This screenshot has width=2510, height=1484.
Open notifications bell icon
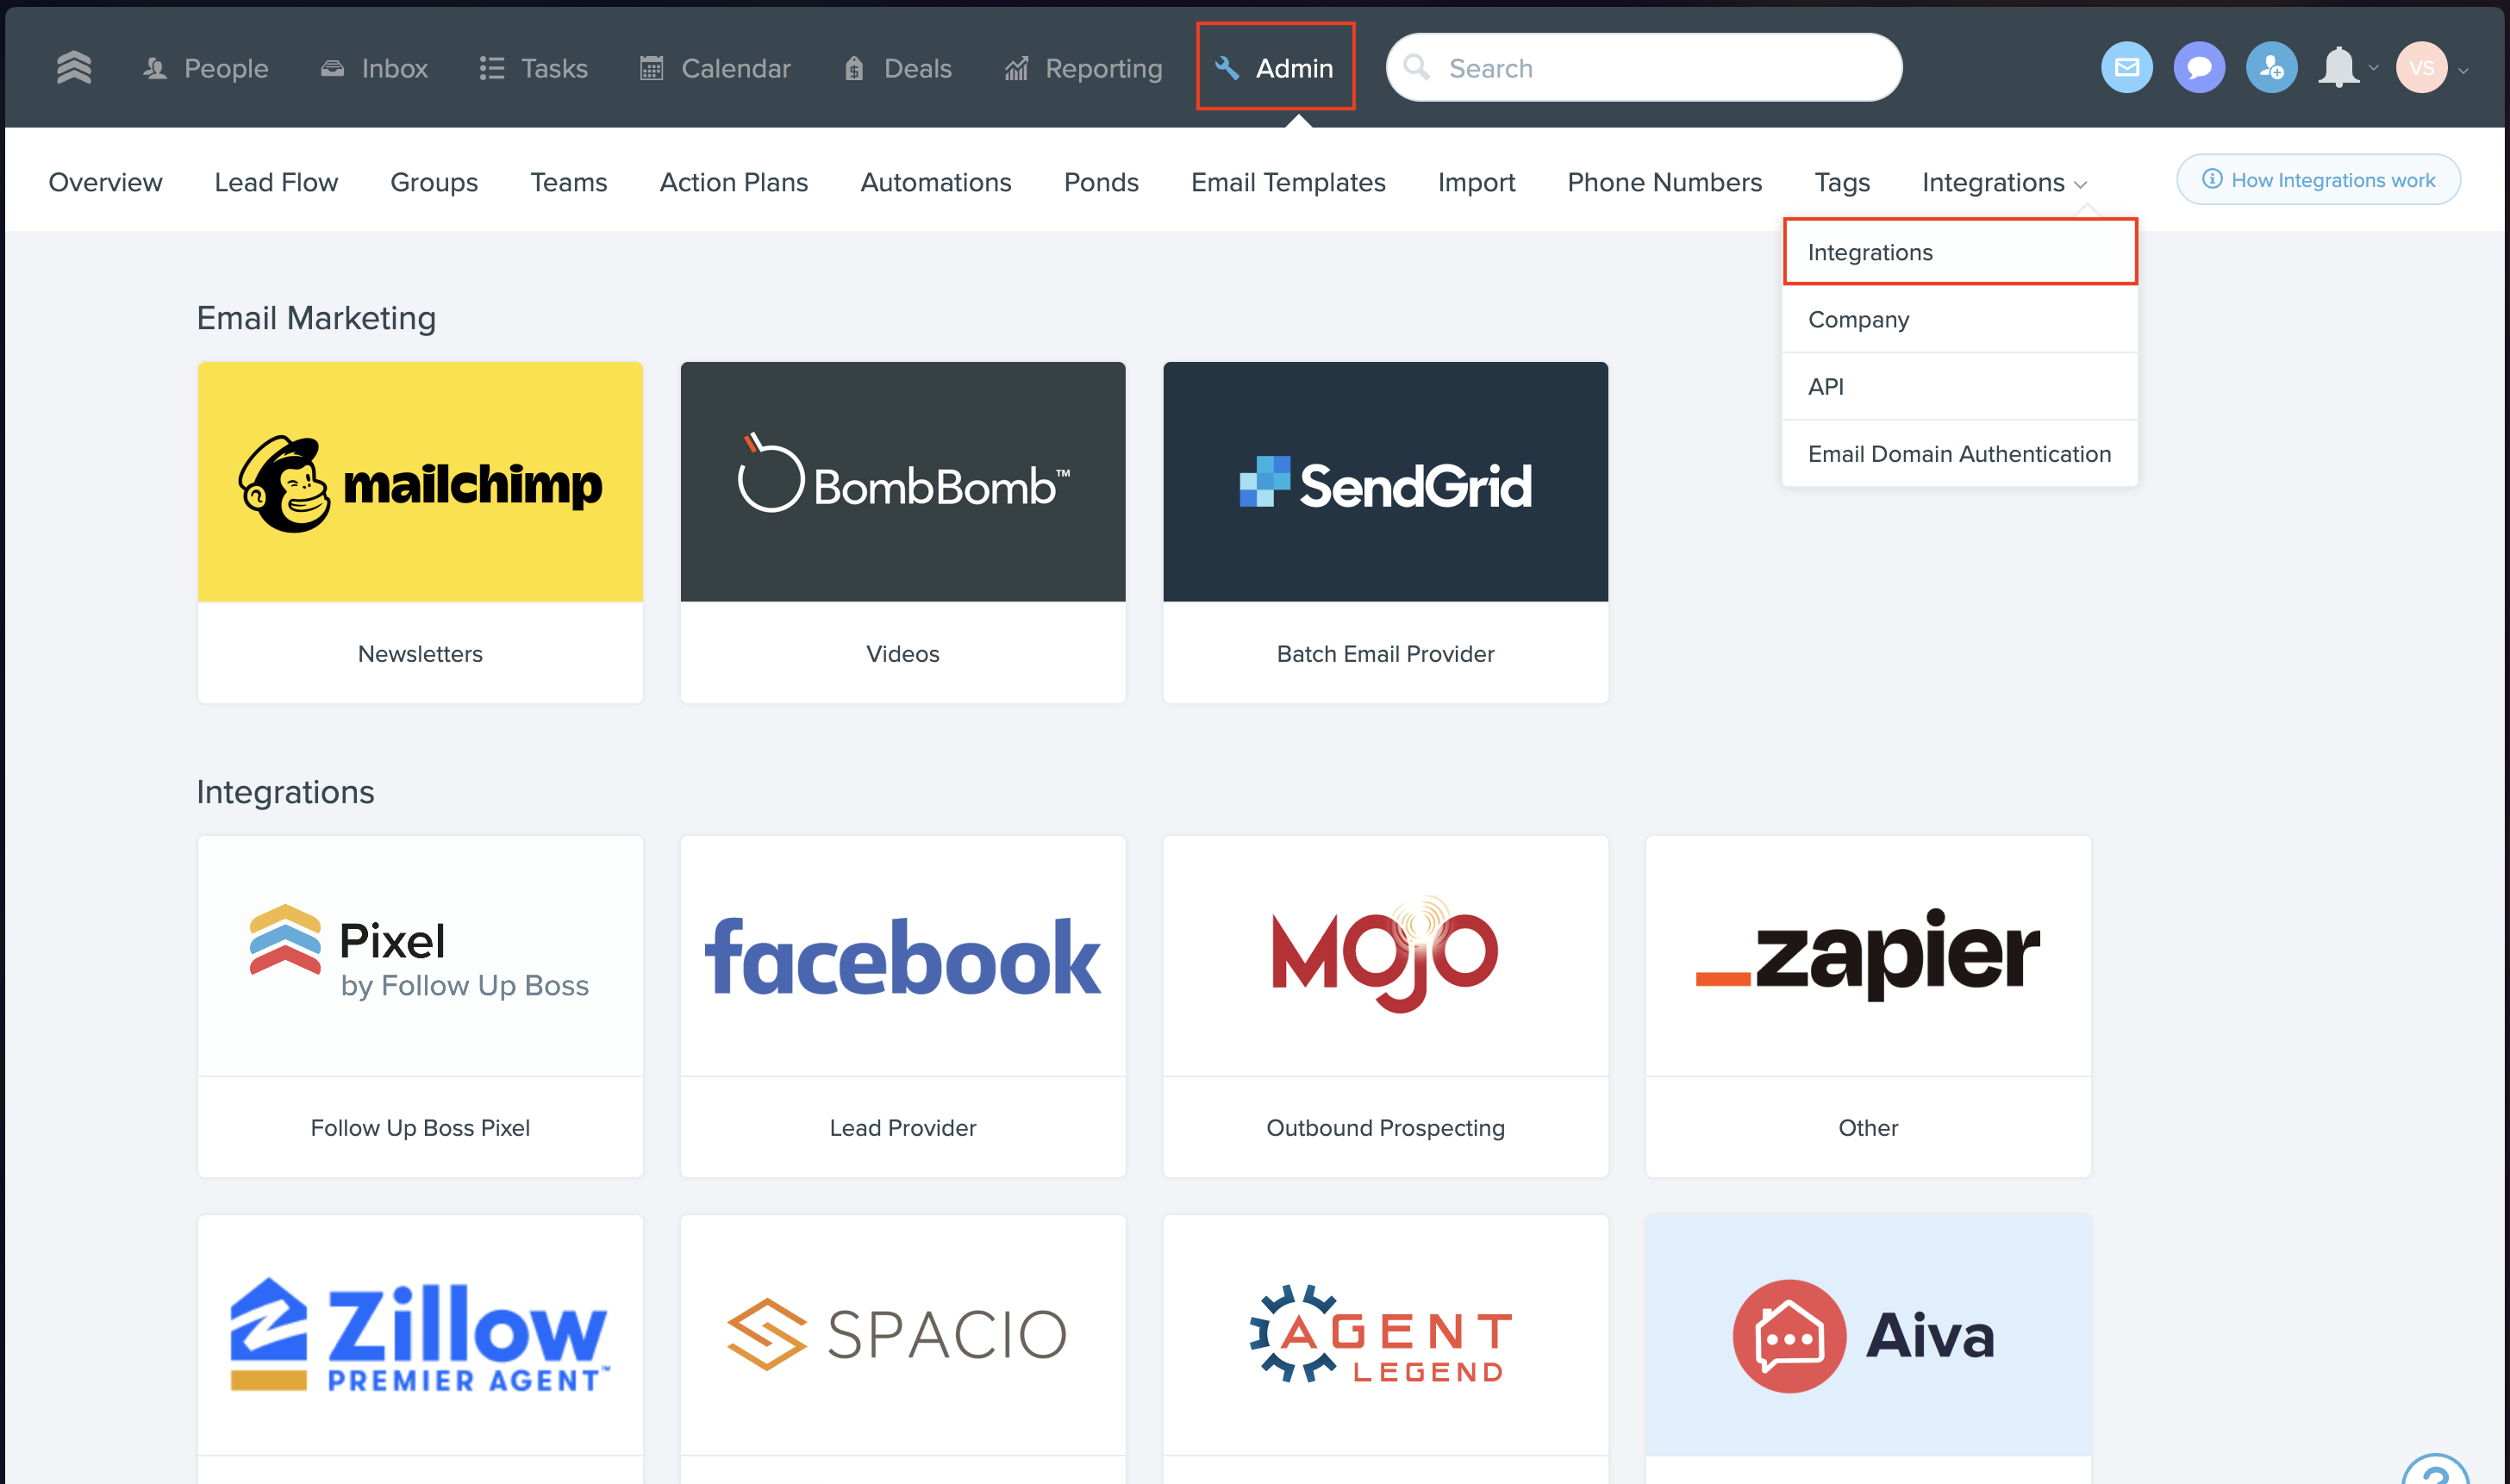click(2338, 68)
